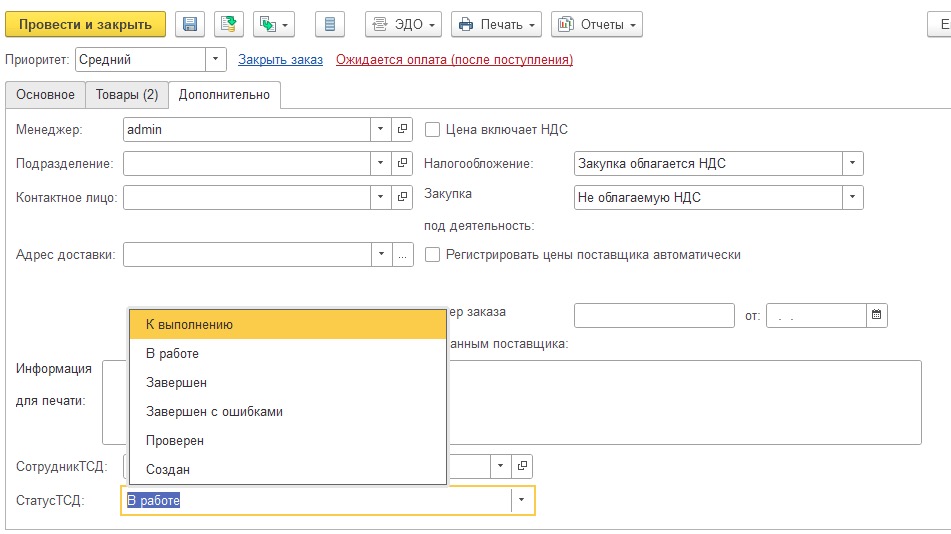Select К выполнению in the status list
Screen dimensions: 951x534
pos(288,325)
